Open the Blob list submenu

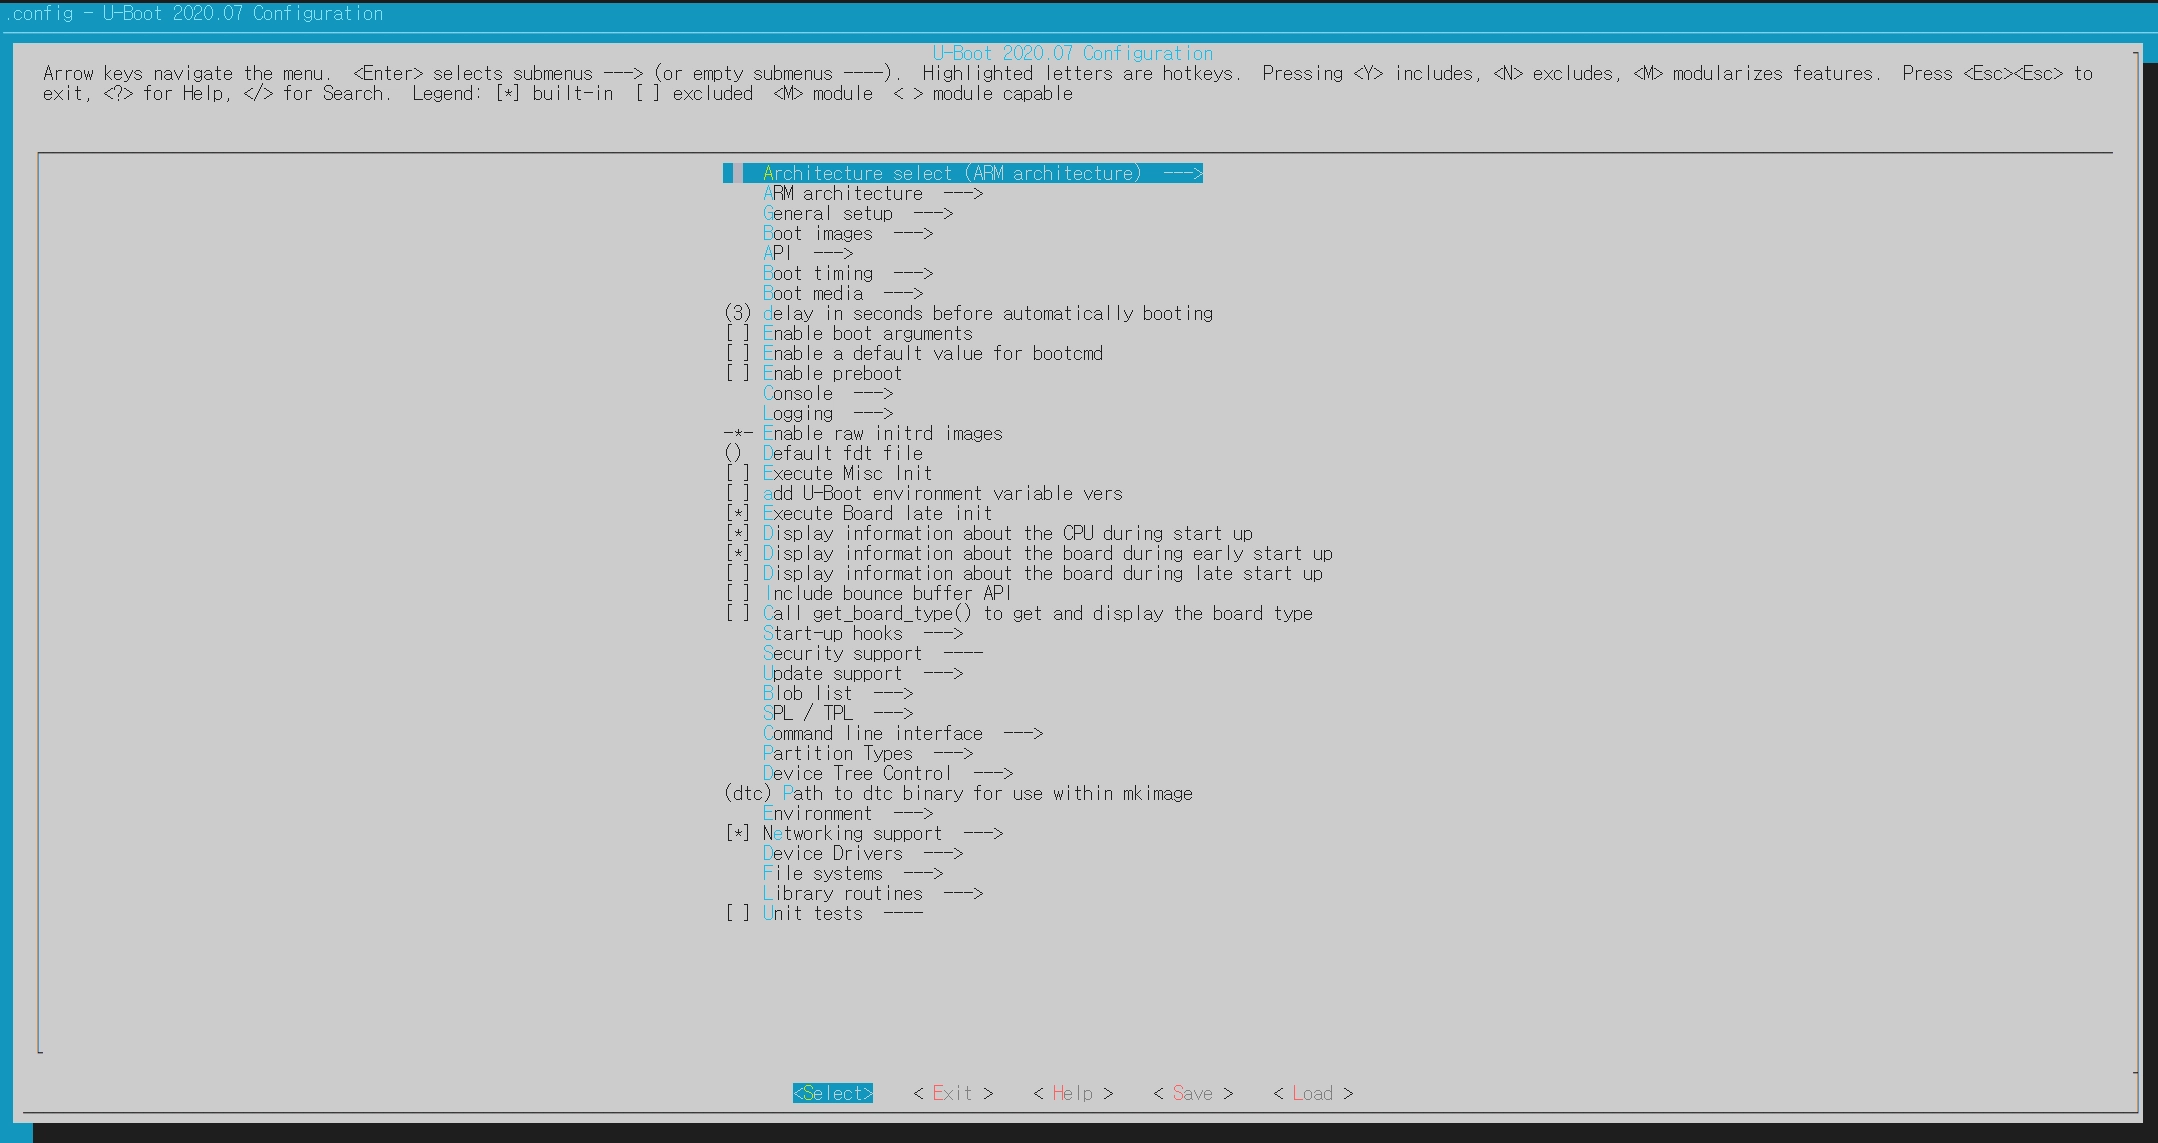coord(838,693)
